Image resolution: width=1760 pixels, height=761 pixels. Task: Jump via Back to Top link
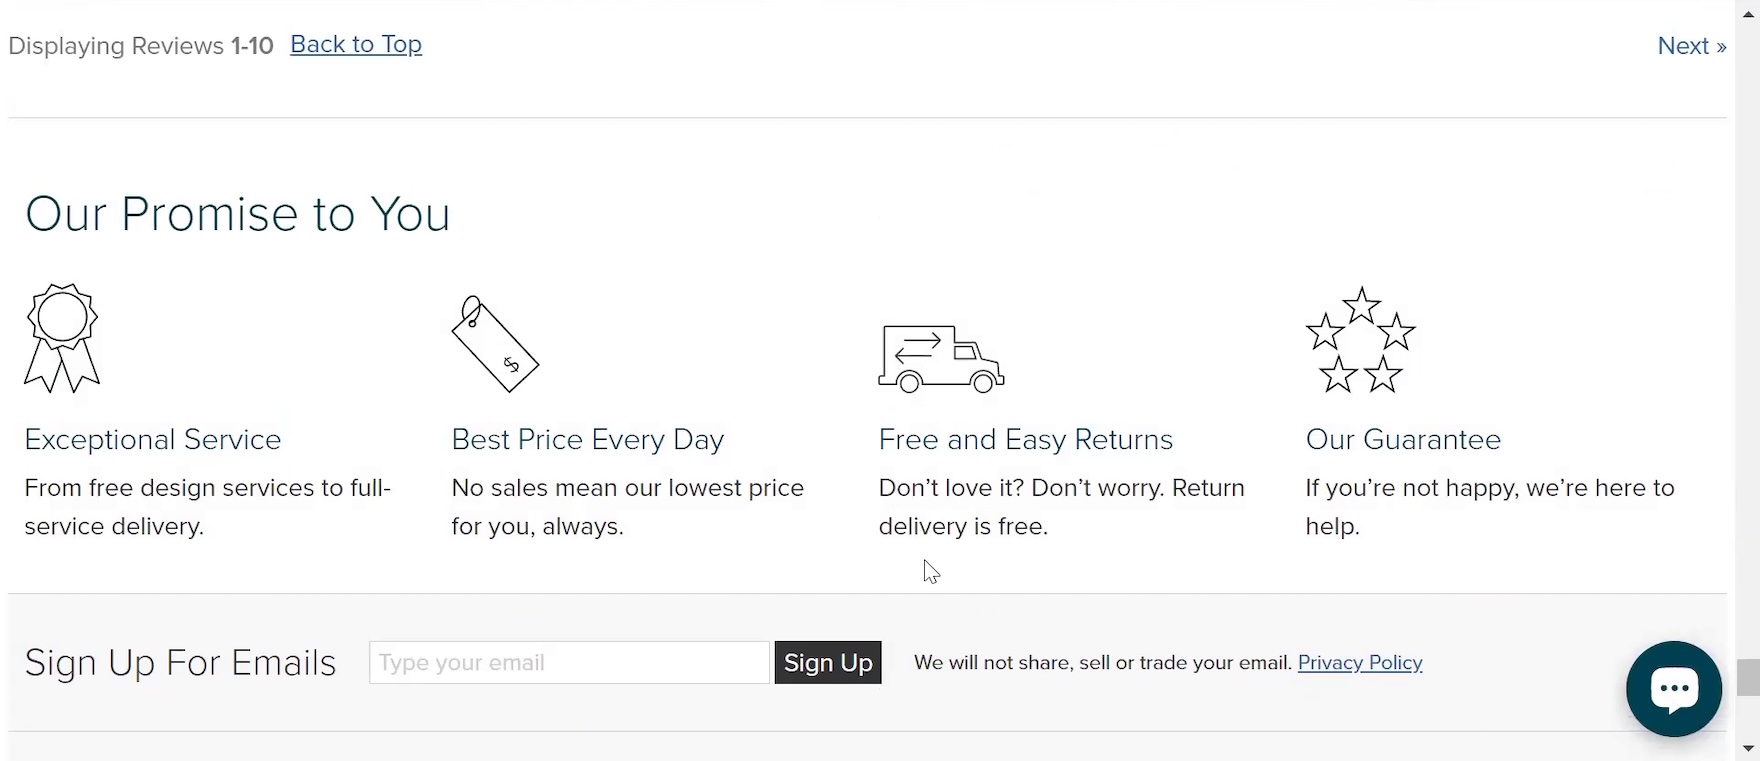pyautogui.click(x=356, y=45)
